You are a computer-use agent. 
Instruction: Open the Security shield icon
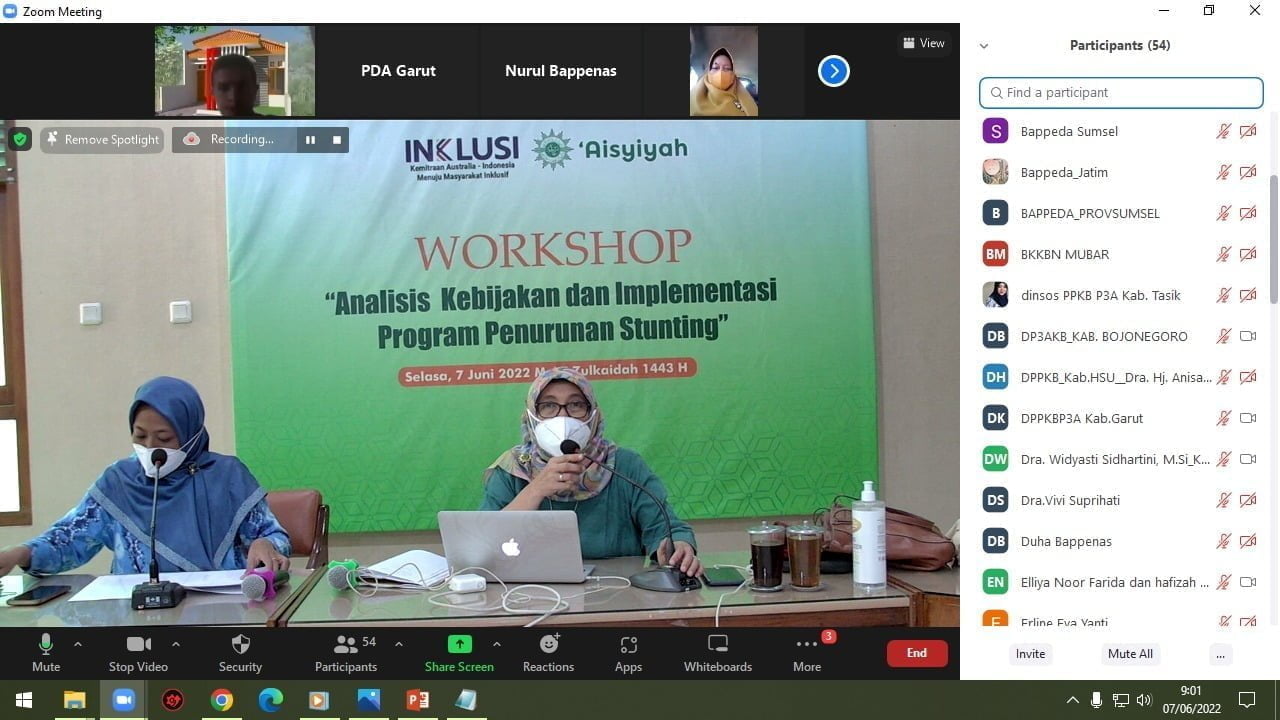[240, 645]
